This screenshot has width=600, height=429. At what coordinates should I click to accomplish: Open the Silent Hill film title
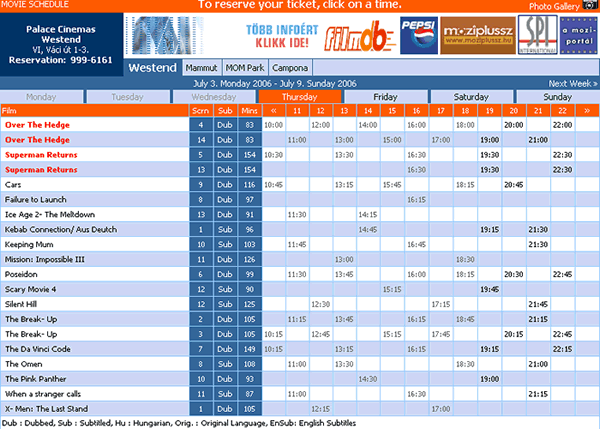click(21, 304)
